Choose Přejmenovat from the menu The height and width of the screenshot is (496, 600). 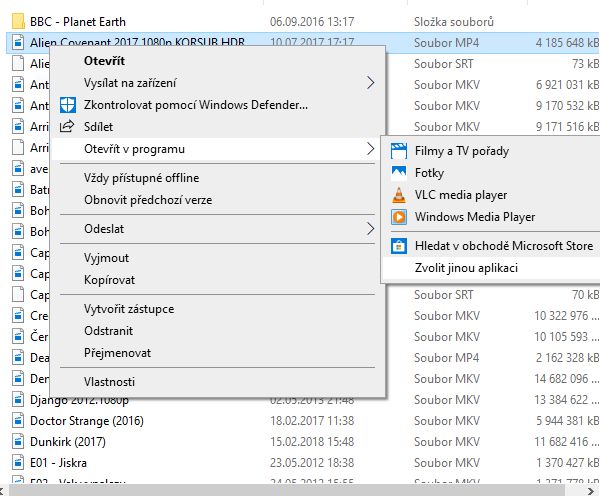218,353
